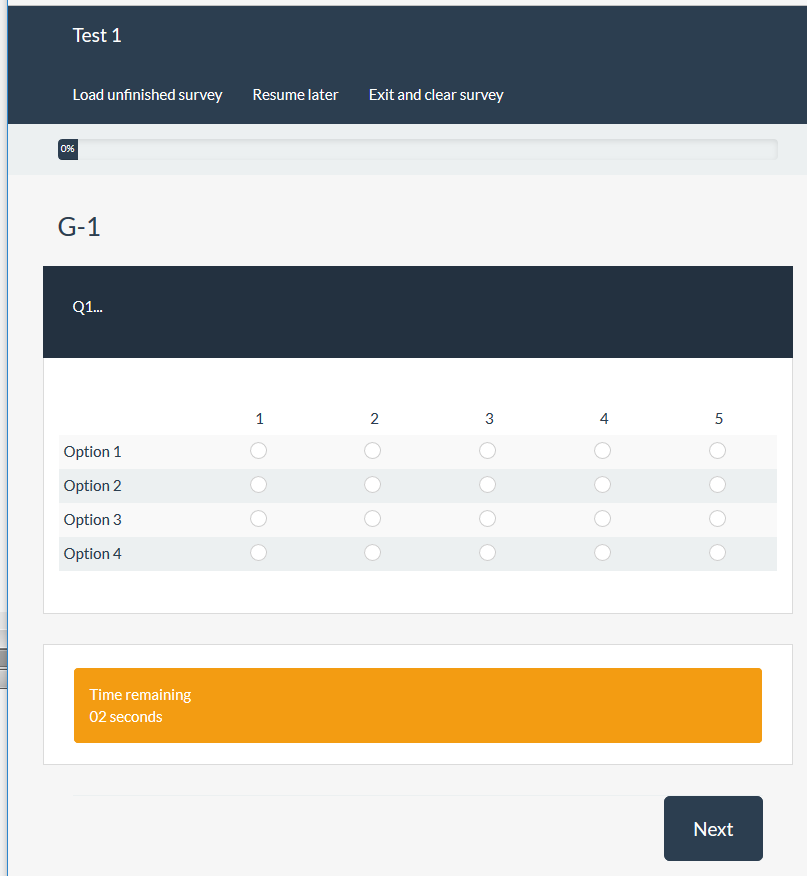Screen dimensions: 807x876
Task: Click the Time remaining countdown banner
Action: click(x=417, y=705)
